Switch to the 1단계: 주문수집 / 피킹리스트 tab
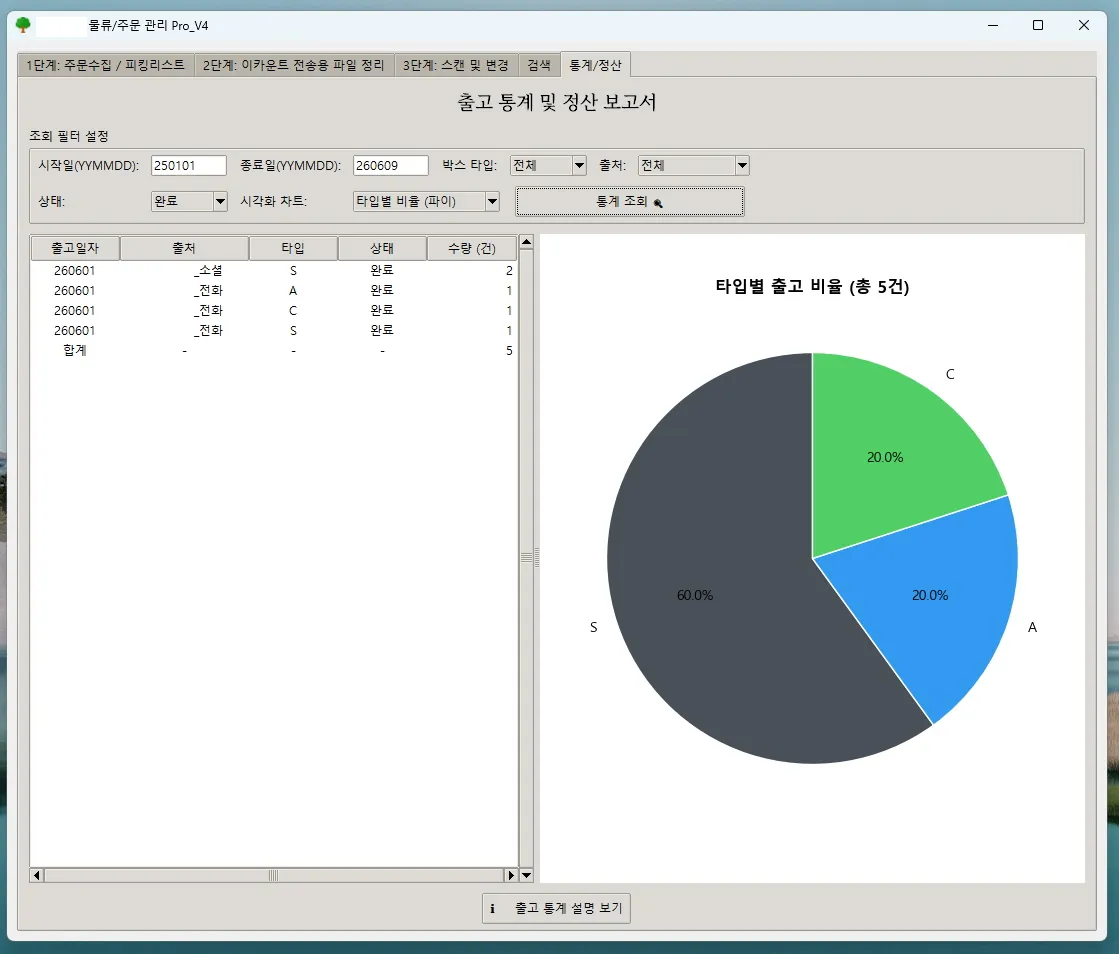 click(106, 66)
